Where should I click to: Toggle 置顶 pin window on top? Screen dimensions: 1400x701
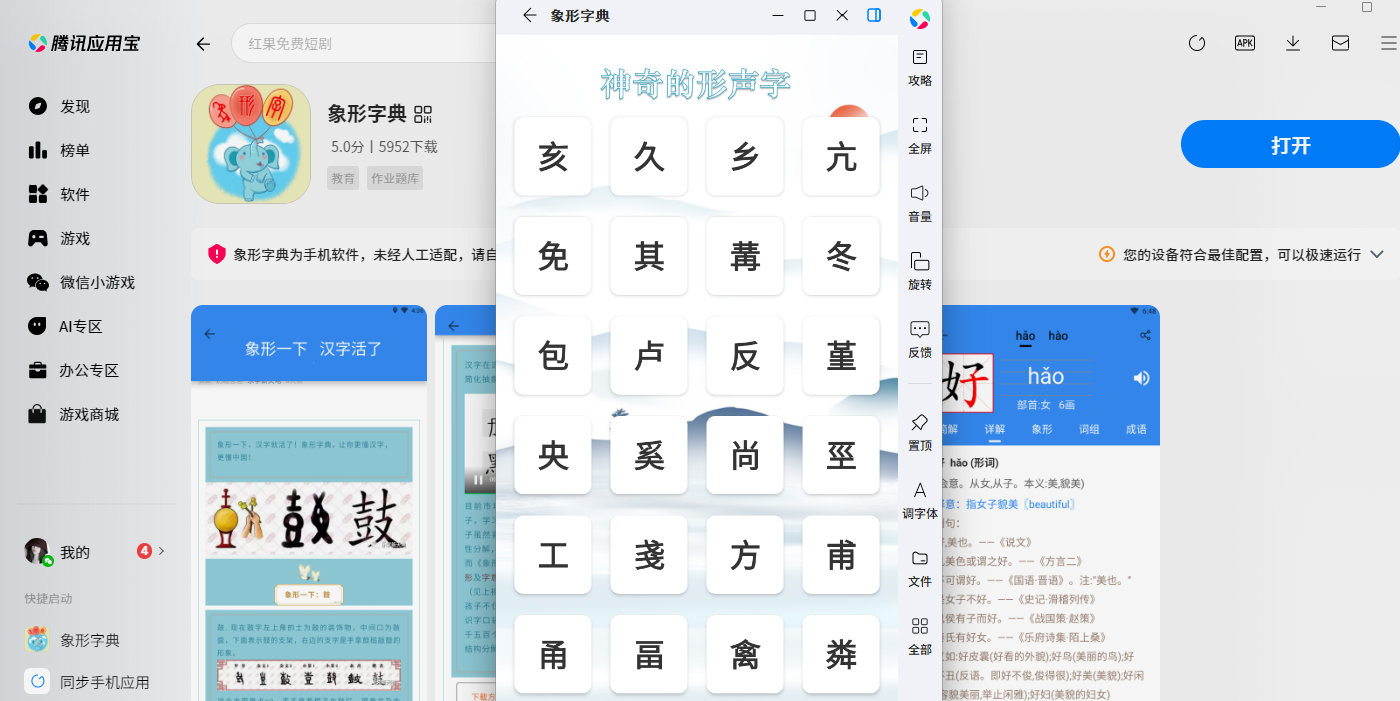coord(920,432)
